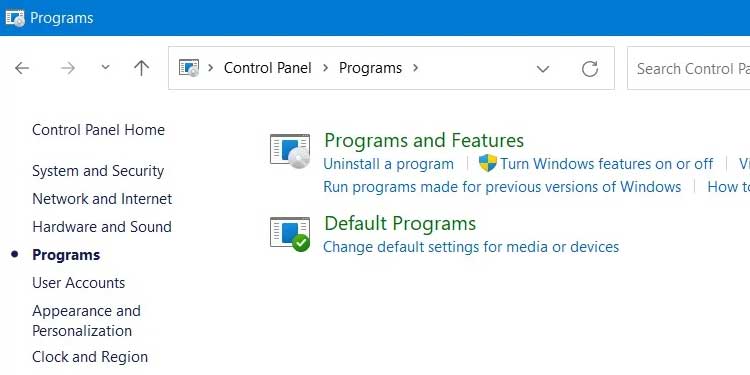Image resolution: width=750 pixels, height=375 pixels.
Task: Open Hardware and Sound category
Action: pyautogui.click(x=102, y=226)
